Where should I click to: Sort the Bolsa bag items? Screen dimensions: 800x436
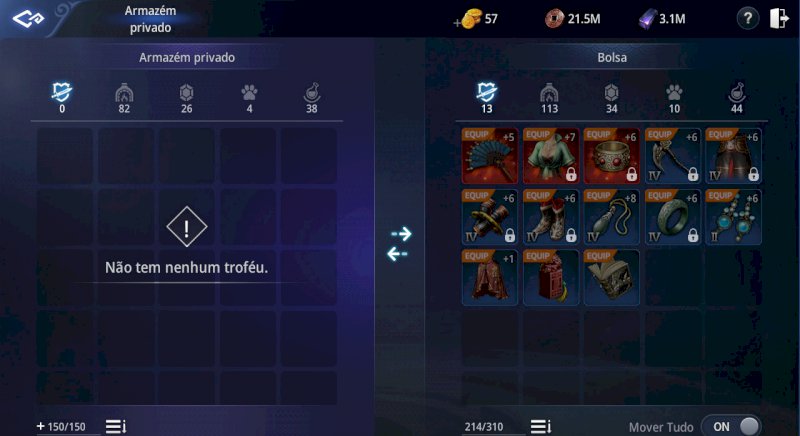(x=541, y=426)
